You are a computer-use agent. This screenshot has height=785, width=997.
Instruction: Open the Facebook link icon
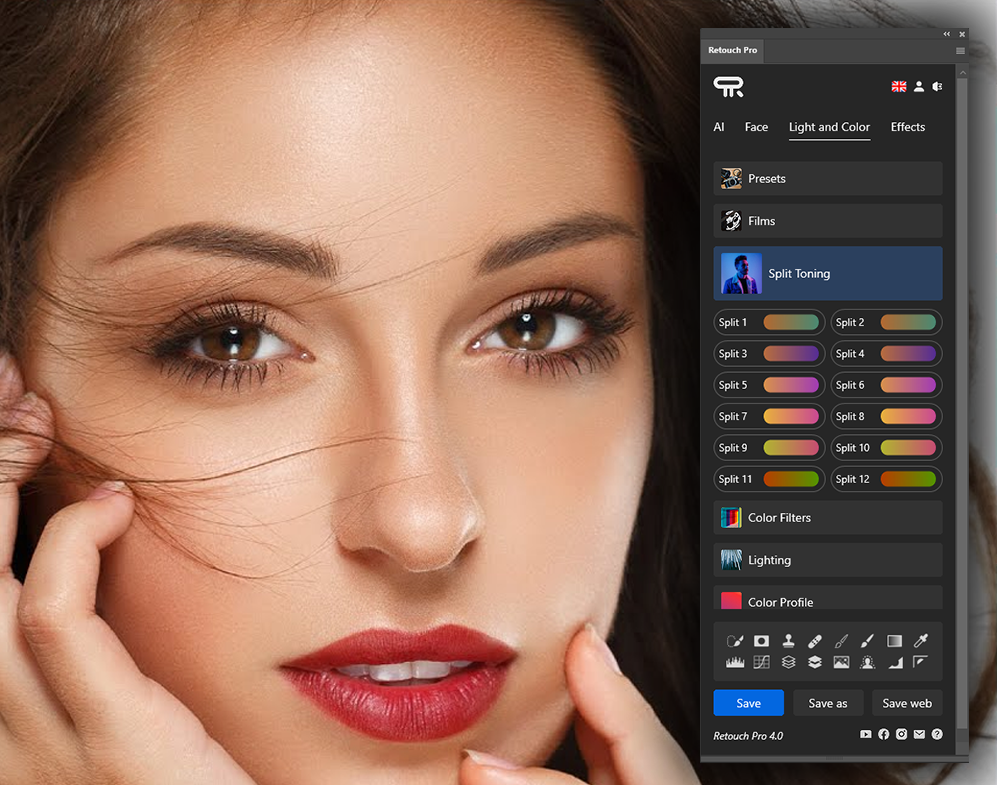coord(883,734)
